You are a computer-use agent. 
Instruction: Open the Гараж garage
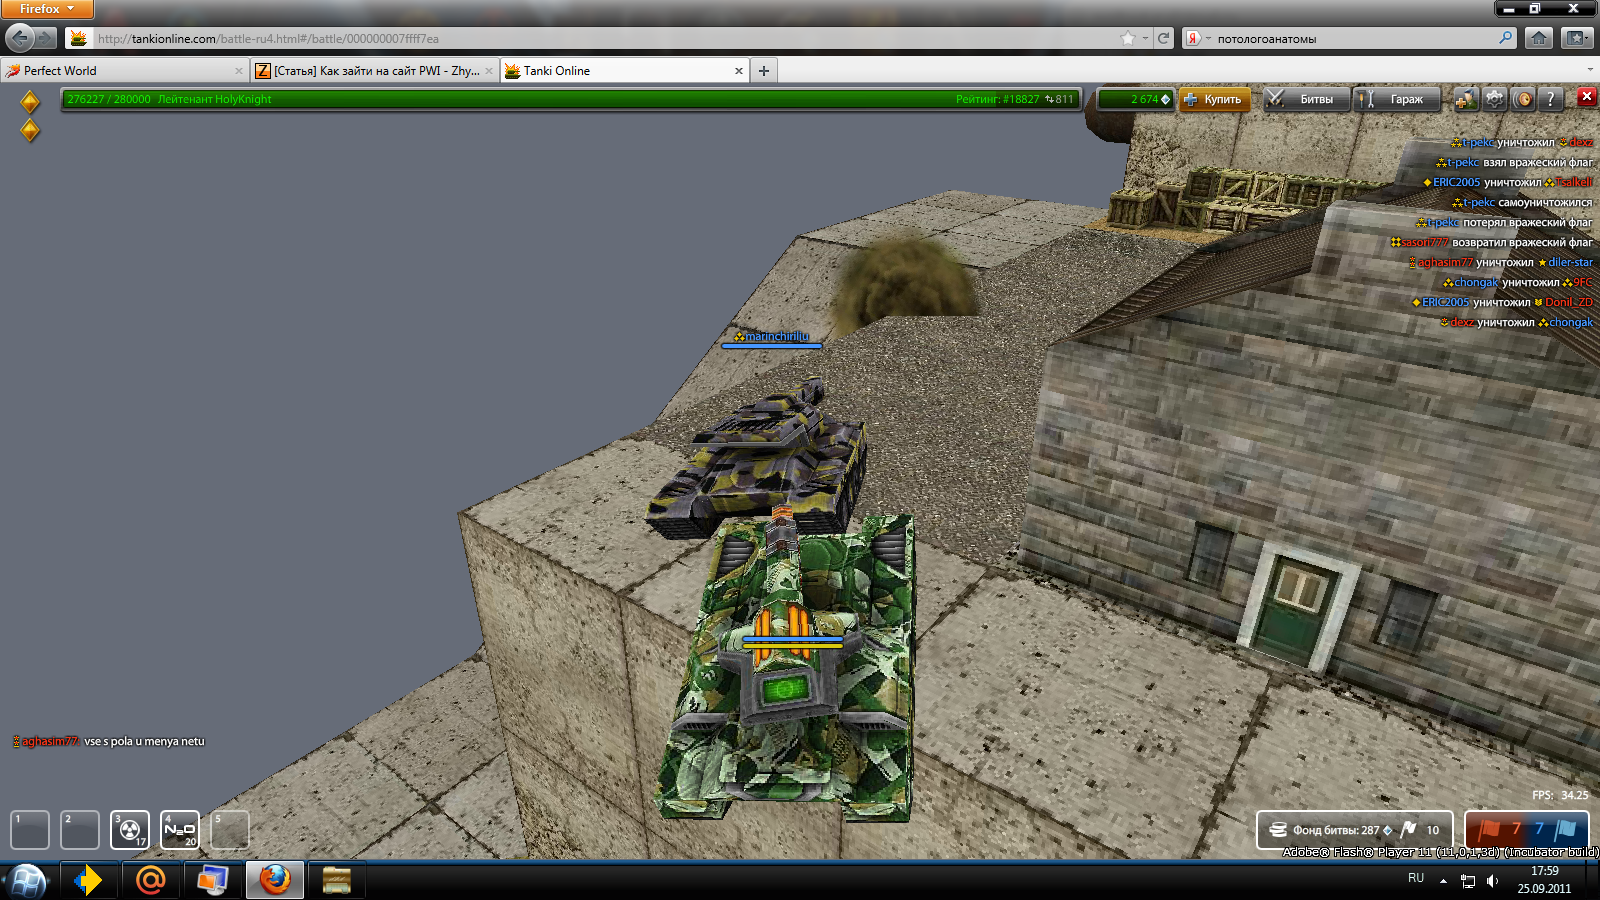pyautogui.click(x=1397, y=99)
